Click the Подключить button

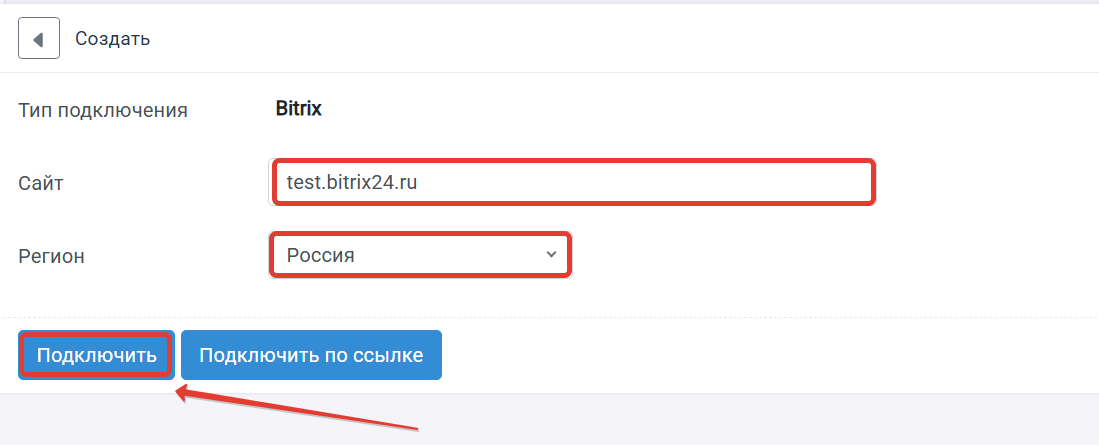[x=96, y=355]
